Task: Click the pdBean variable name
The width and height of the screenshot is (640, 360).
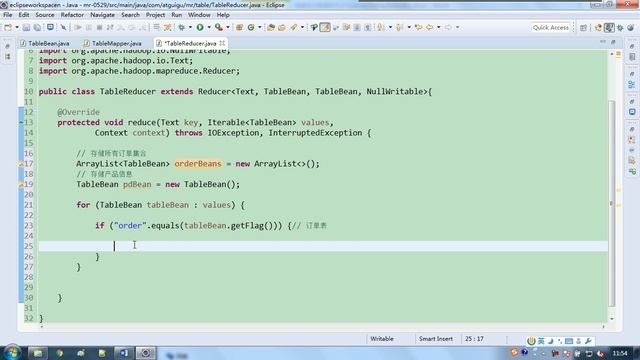Action: click(x=137, y=184)
